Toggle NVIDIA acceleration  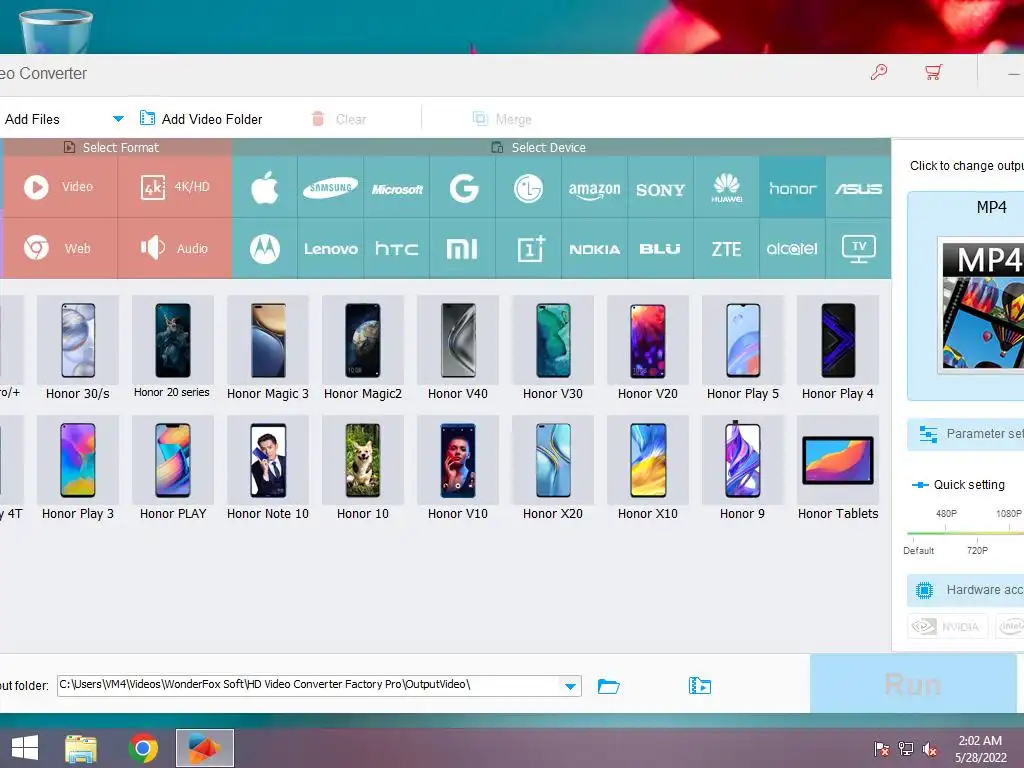click(x=948, y=627)
